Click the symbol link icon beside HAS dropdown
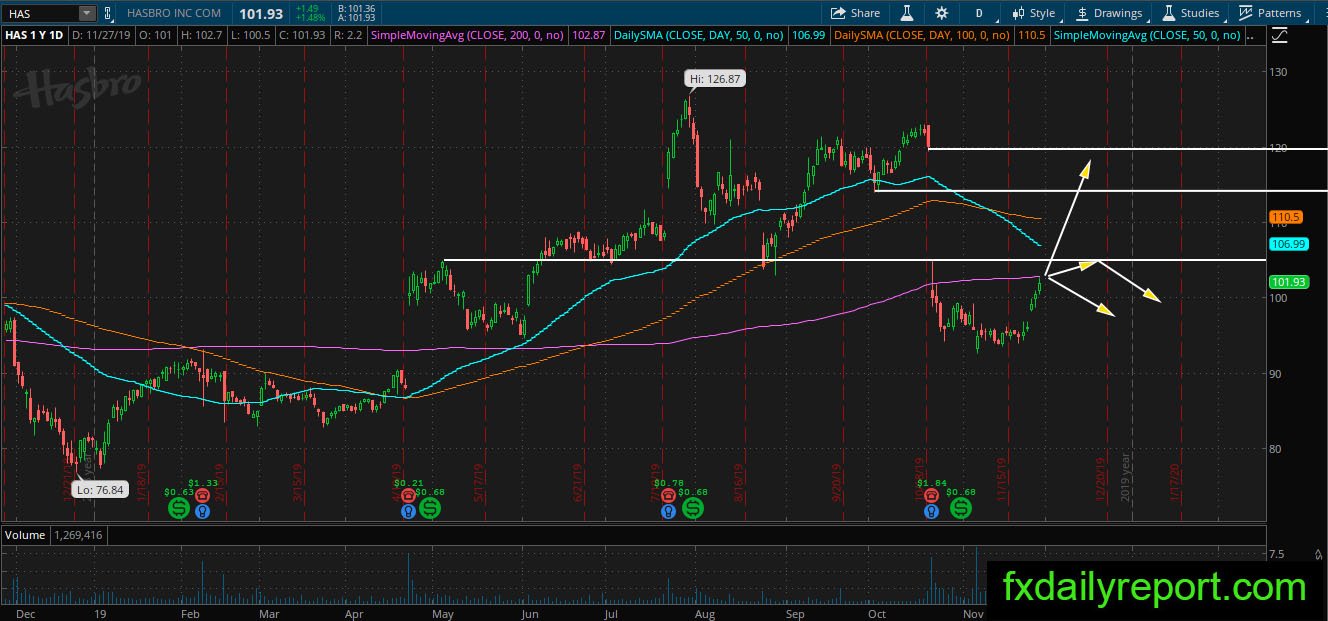This screenshot has width=1328, height=621. tap(108, 13)
